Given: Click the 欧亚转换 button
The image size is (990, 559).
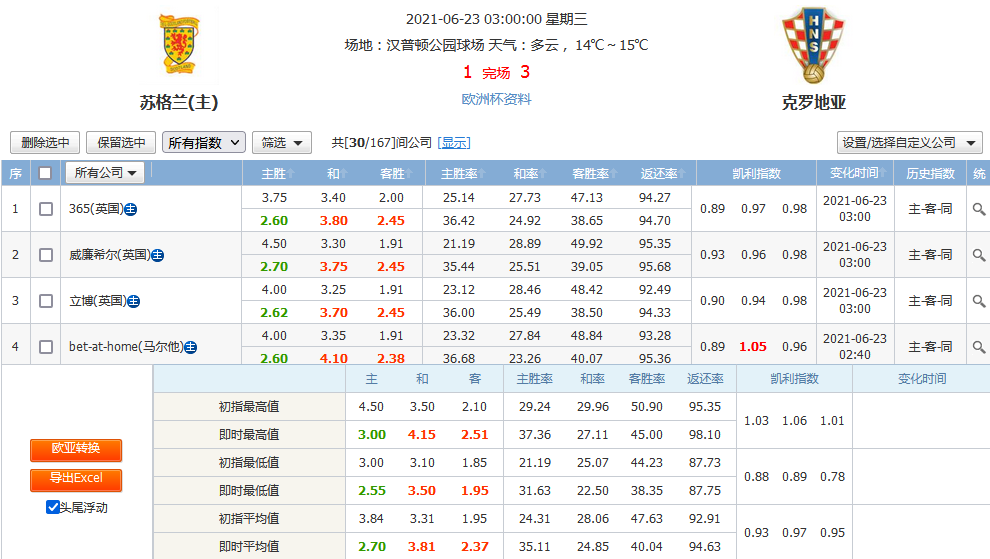Looking at the screenshot, I should [x=76, y=448].
